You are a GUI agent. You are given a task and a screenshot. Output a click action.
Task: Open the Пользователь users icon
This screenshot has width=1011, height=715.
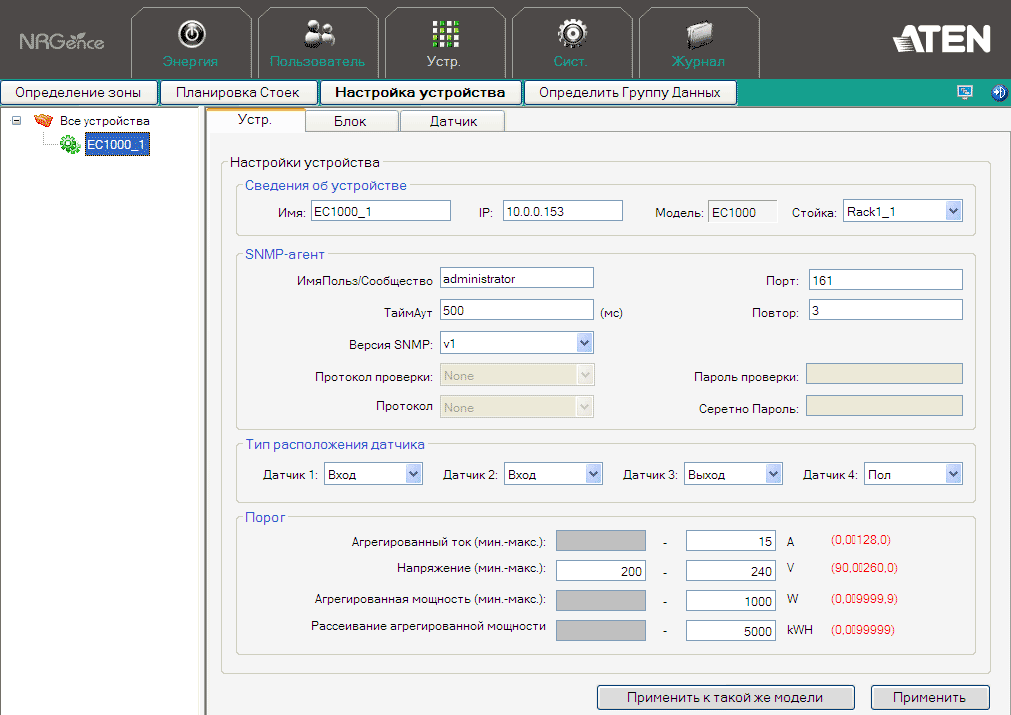(x=318, y=34)
